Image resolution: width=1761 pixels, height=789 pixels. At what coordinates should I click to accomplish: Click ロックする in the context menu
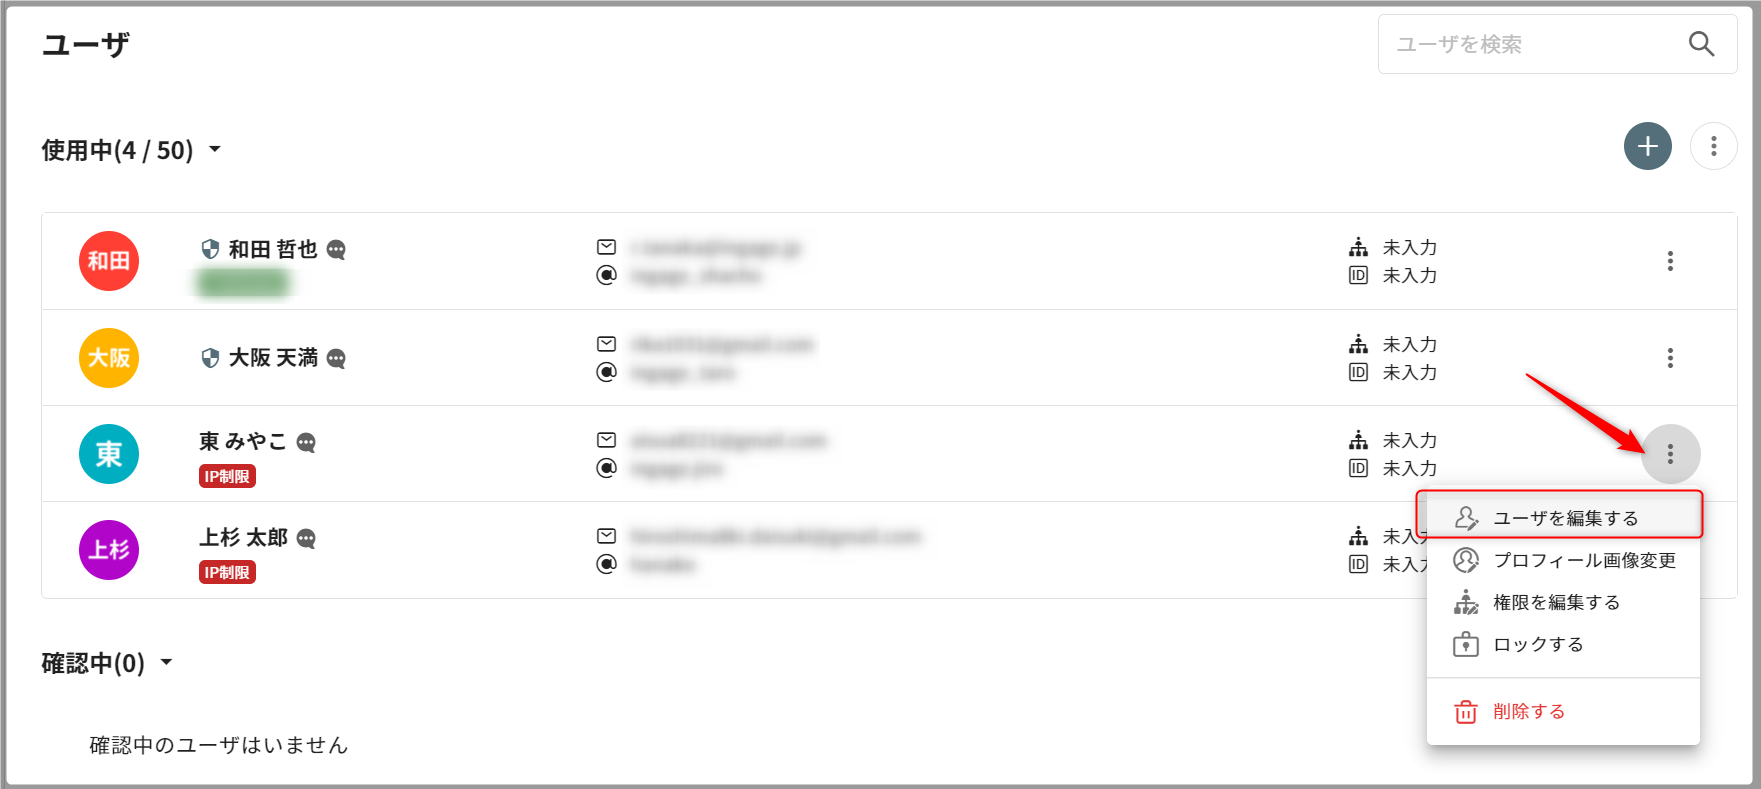(1538, 644)
